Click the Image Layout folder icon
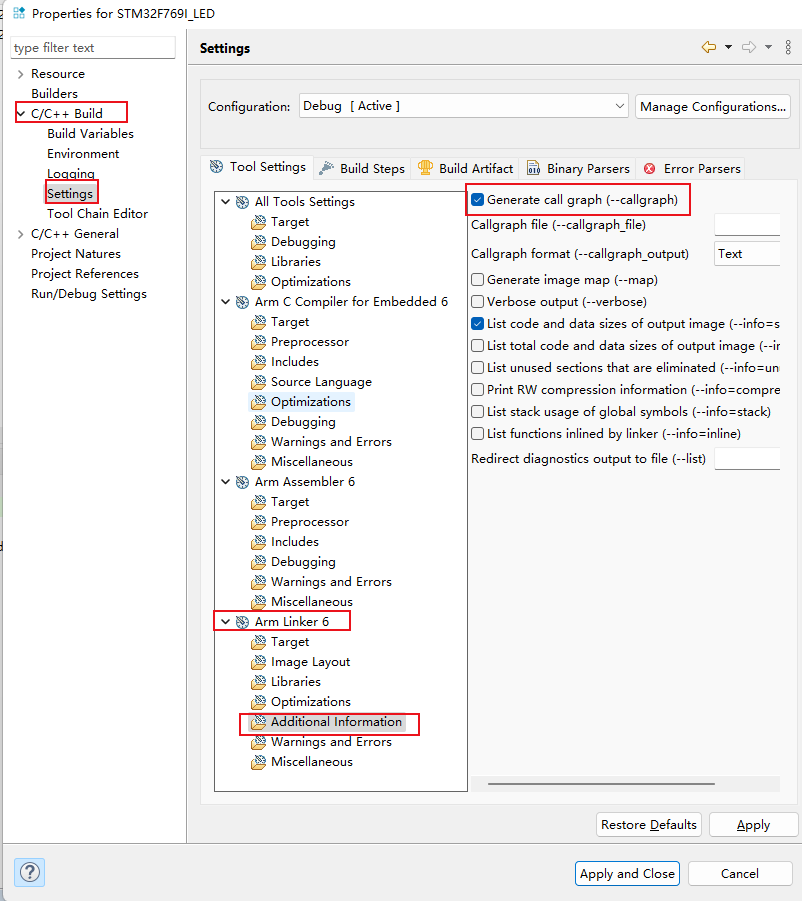 (259, 662)
